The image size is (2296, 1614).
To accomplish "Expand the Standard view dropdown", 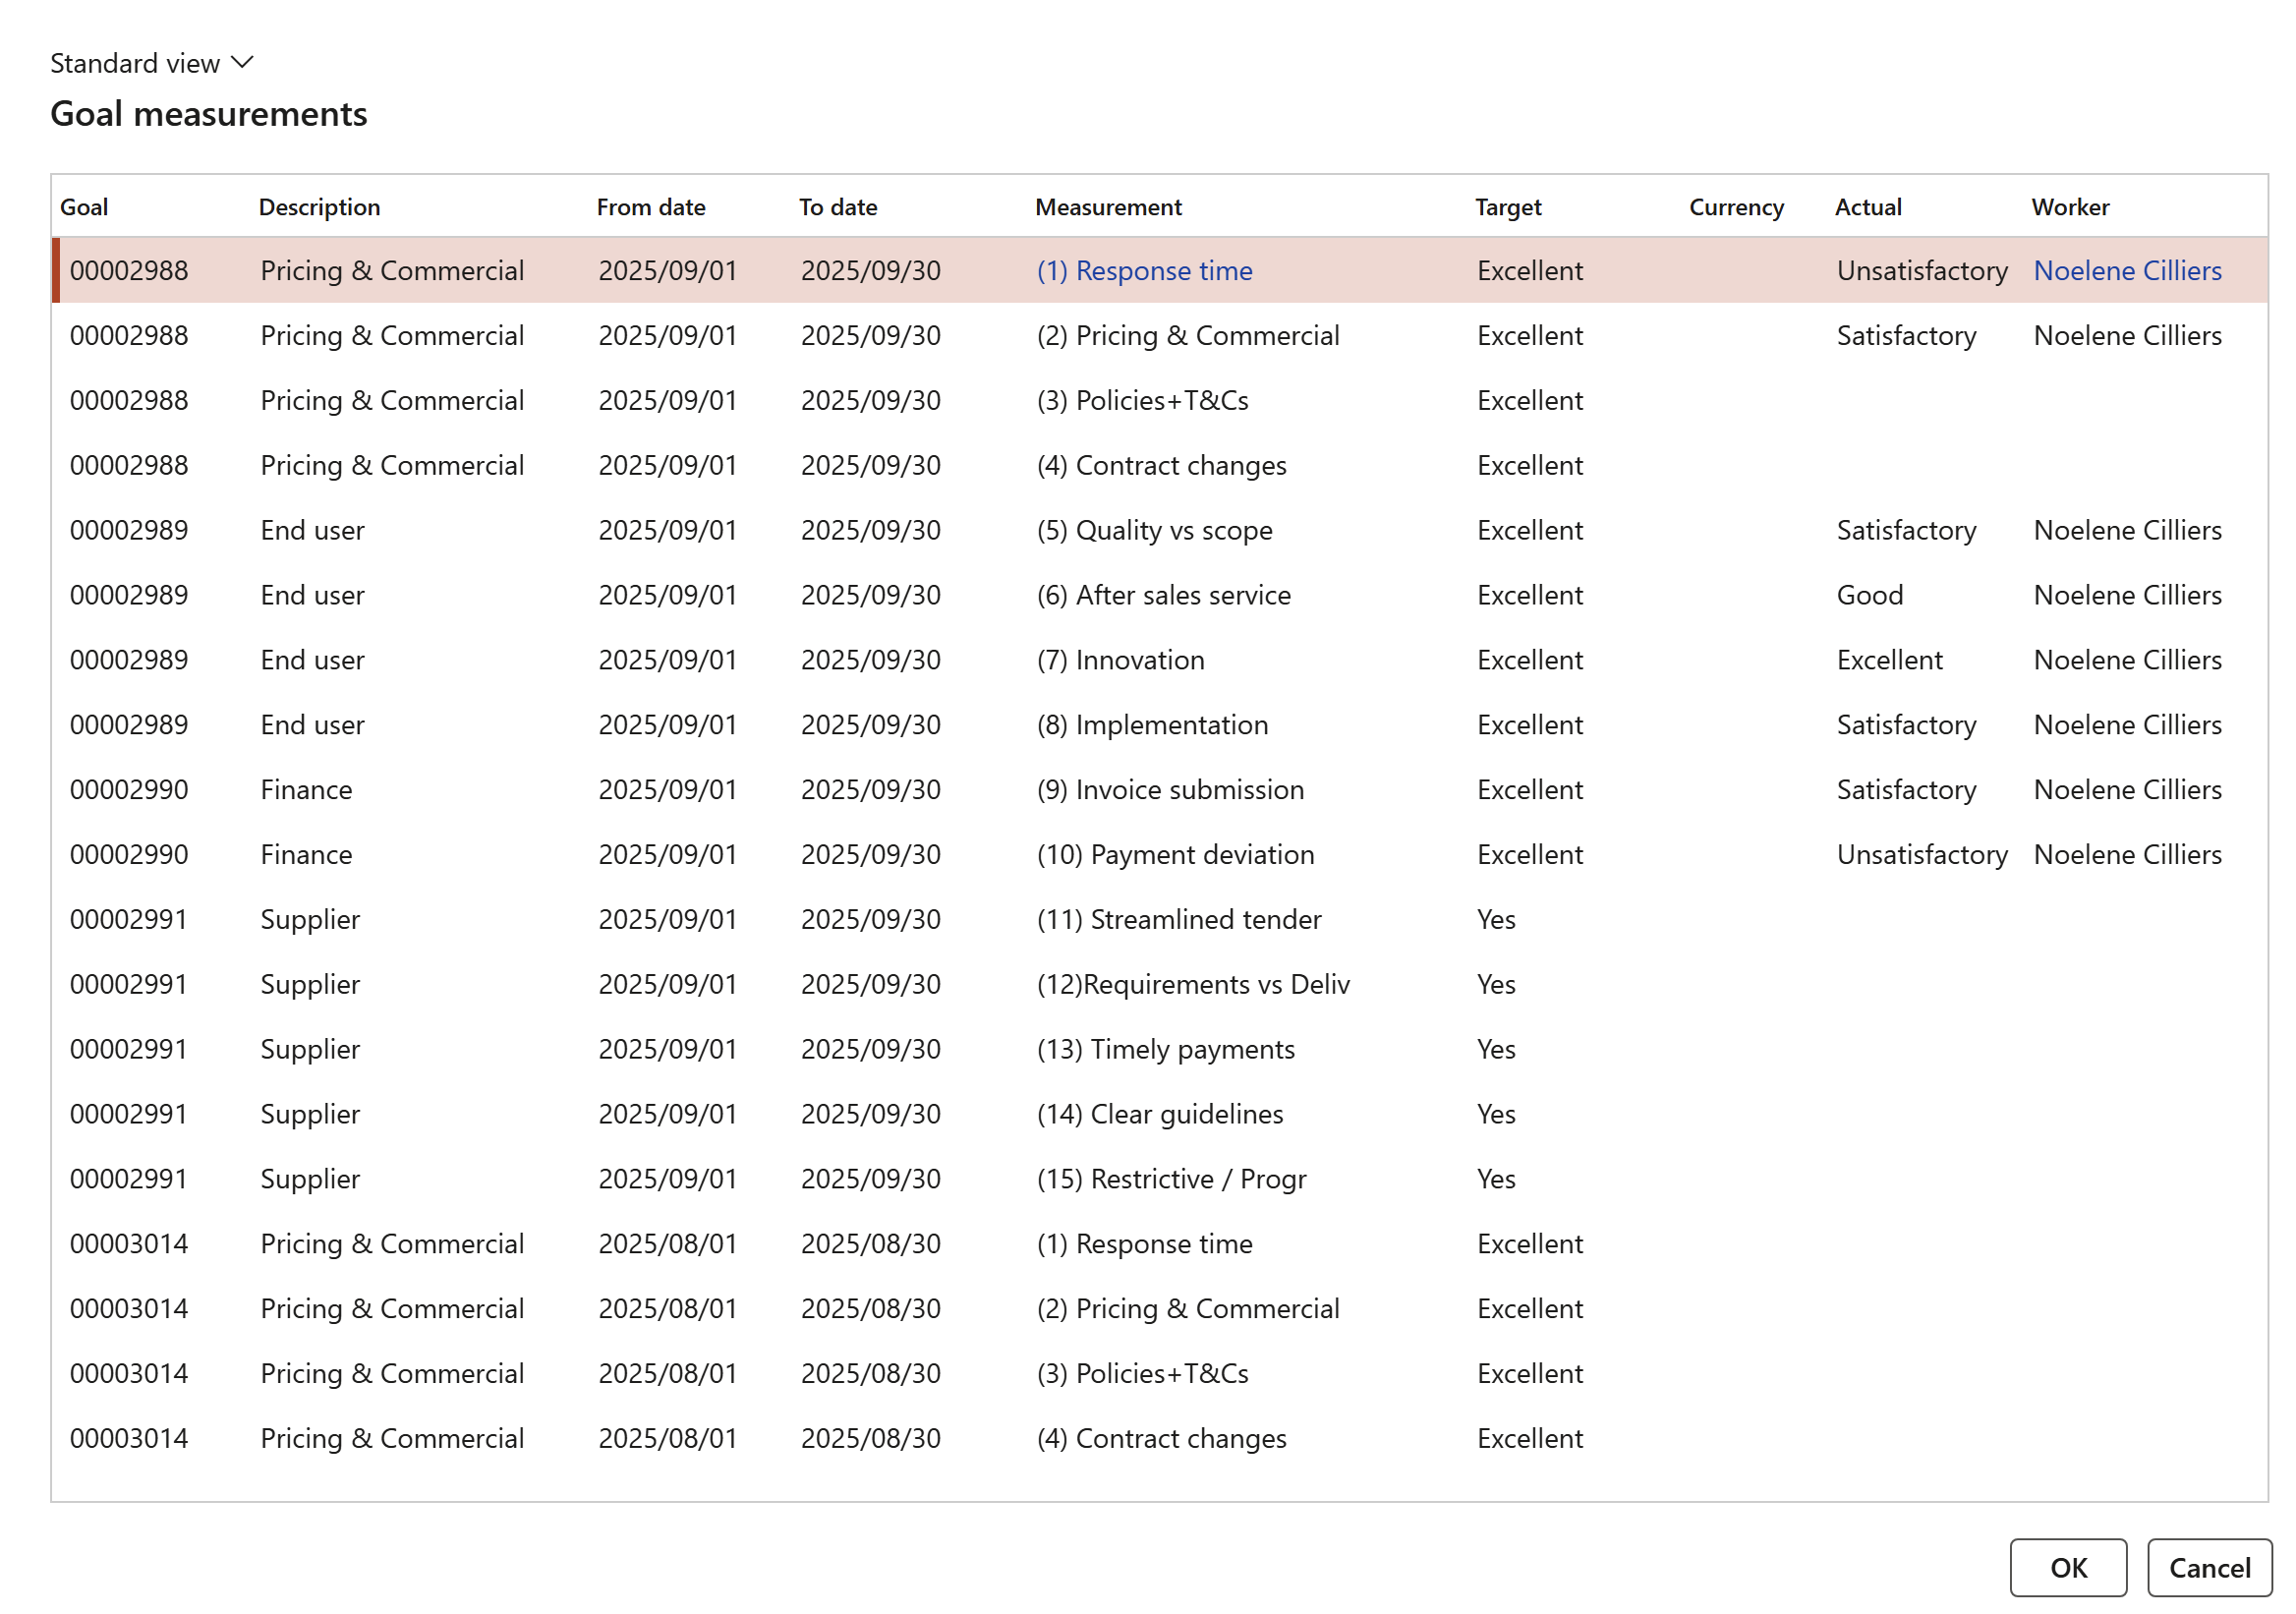I will click(x=152, y=63).
